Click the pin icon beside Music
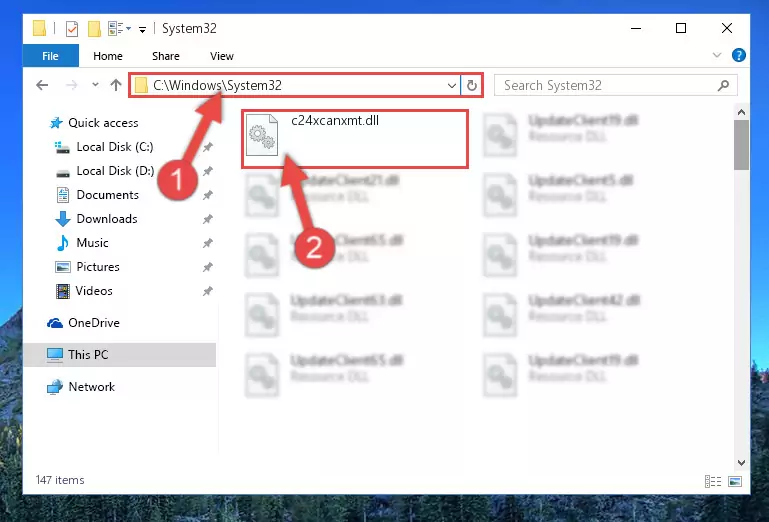The height and width of the screenshot is (522, 769). pyautogui.click(x=208, y=243)
